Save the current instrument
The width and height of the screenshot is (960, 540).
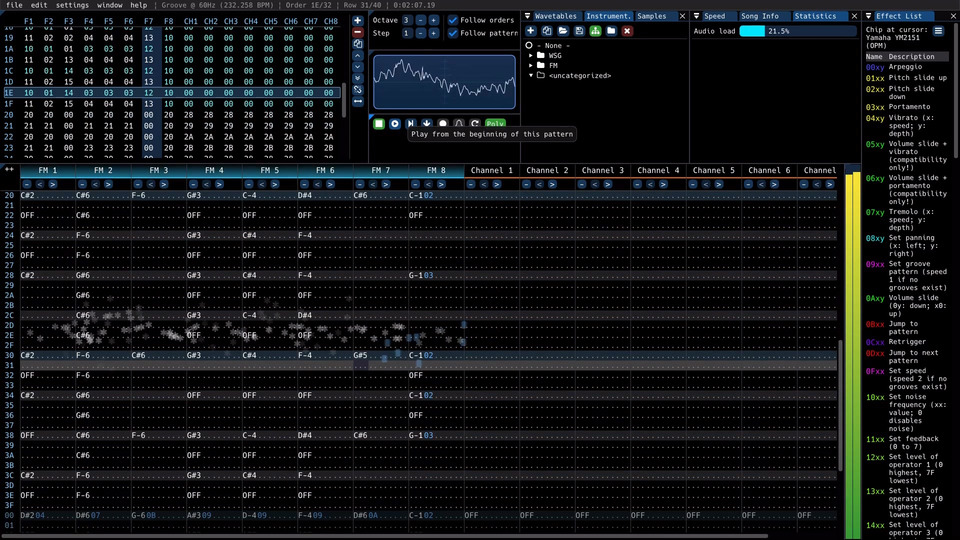579,31
